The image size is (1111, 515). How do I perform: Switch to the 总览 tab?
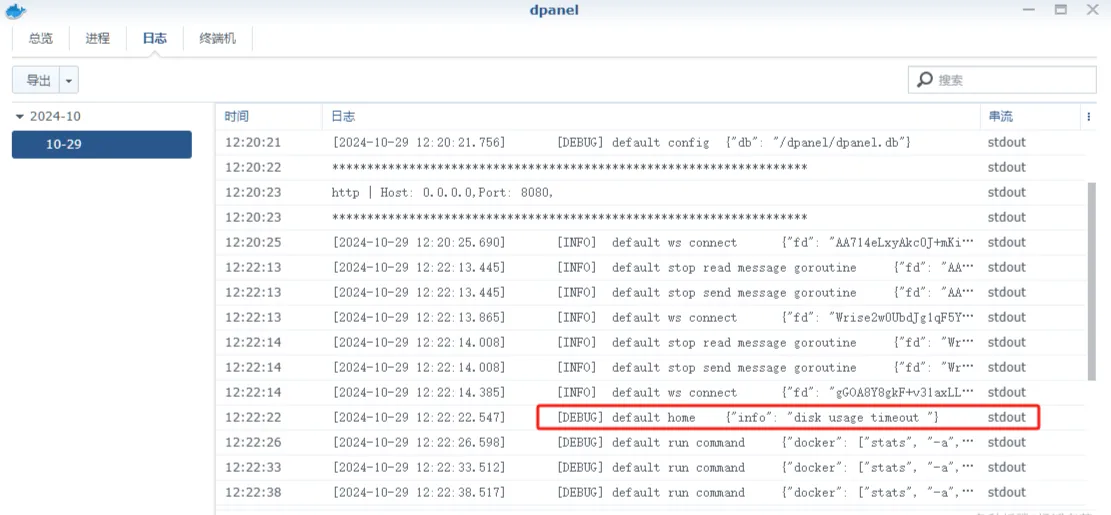(40, 39)
